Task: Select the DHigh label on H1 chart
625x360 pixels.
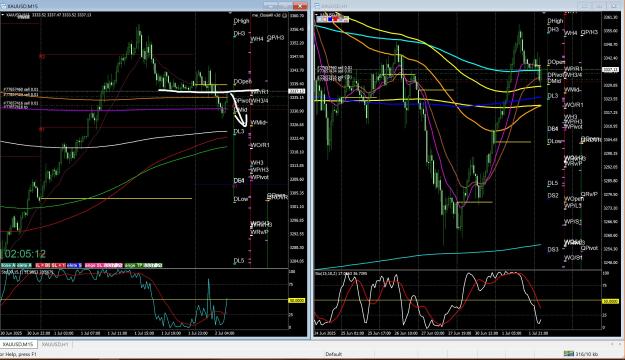Action: (x=555, y=21)
